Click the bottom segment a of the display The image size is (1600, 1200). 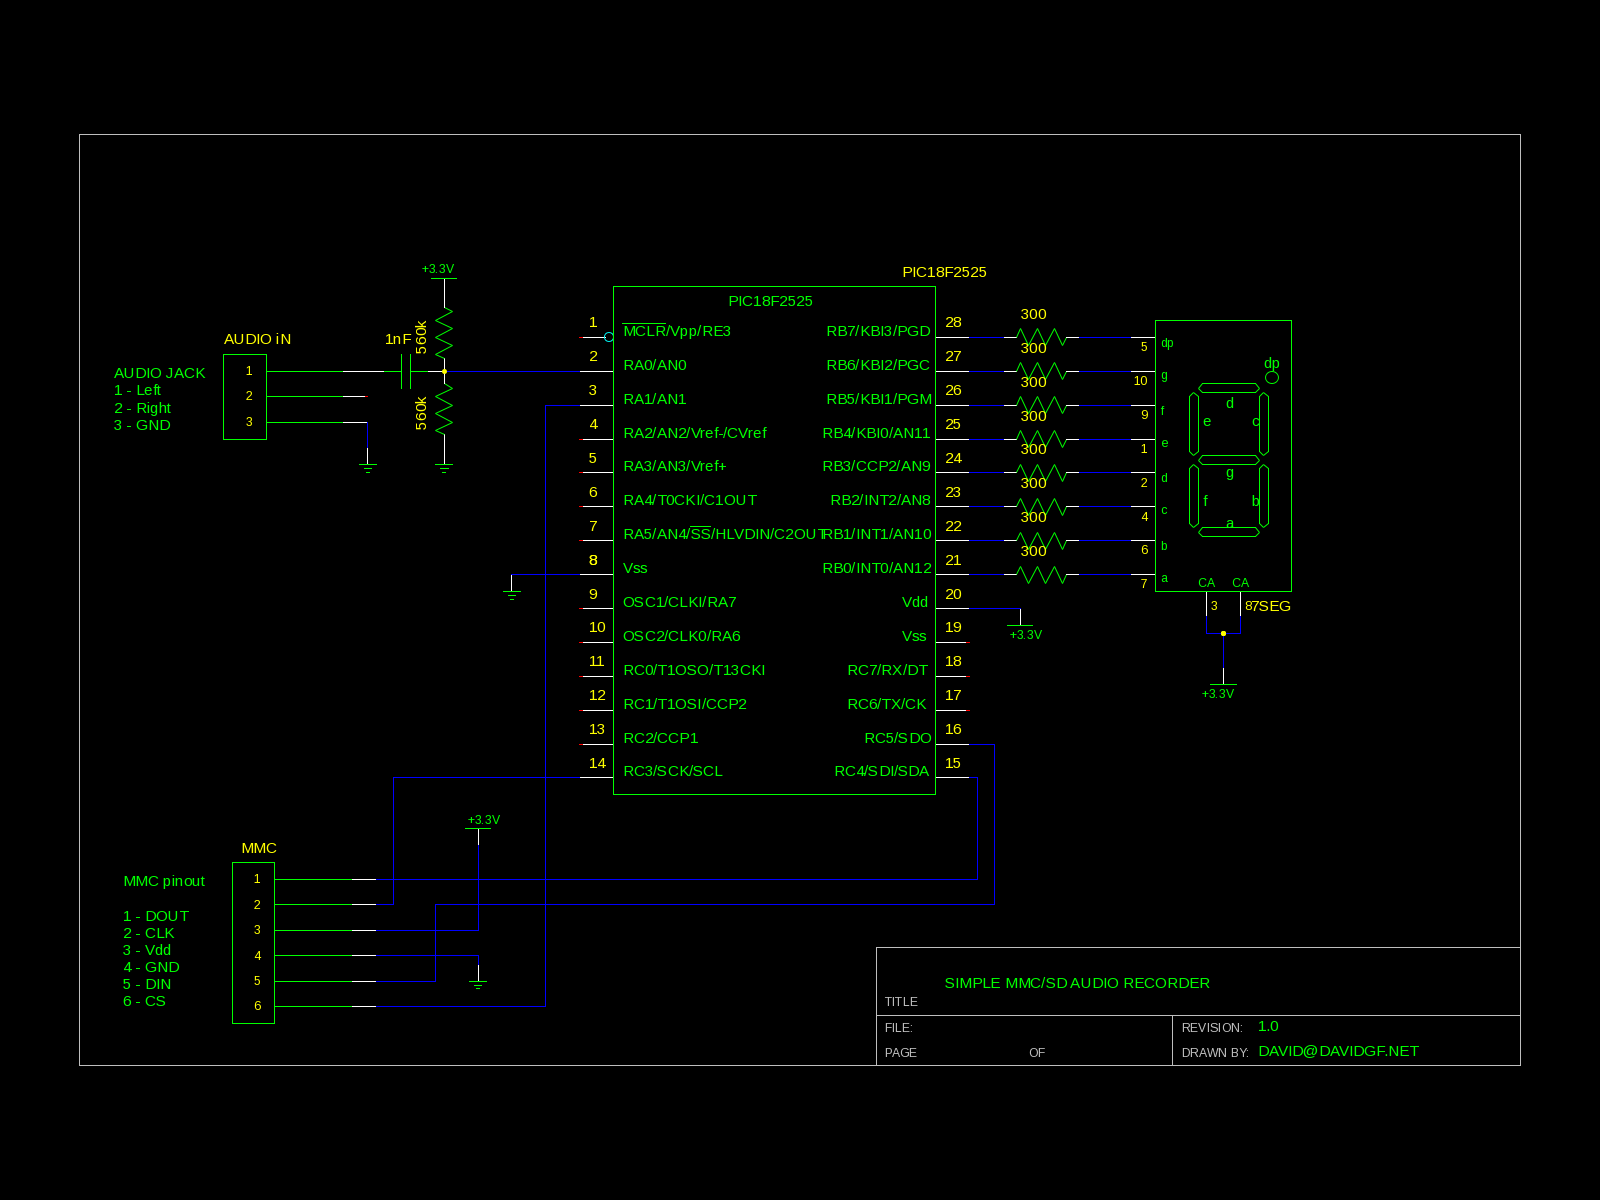[1229, 532]
